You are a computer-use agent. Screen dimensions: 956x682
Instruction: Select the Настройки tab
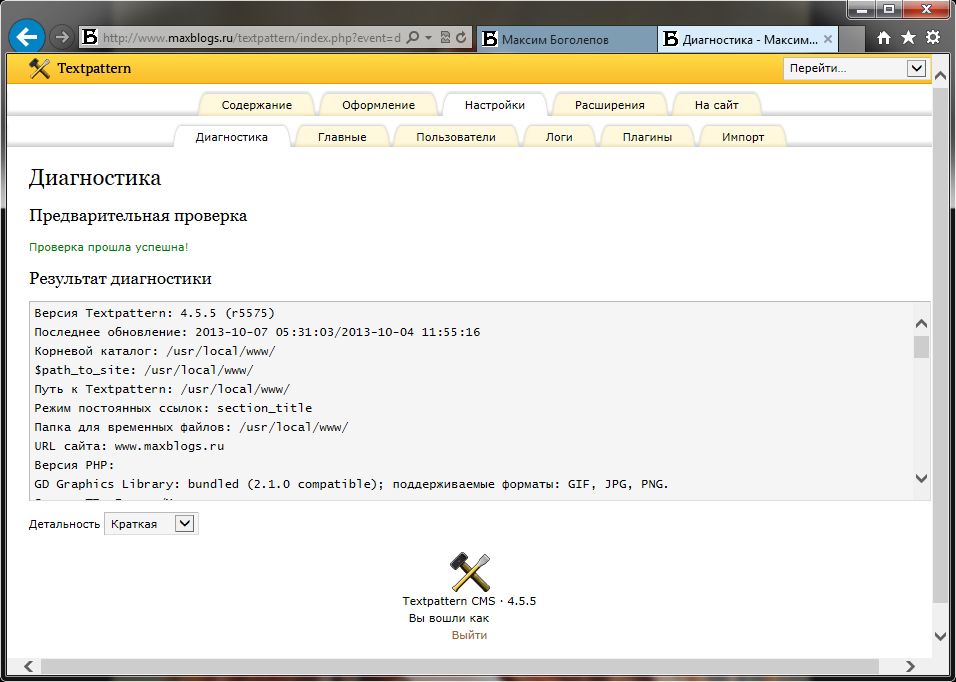[x=494, y=105]
